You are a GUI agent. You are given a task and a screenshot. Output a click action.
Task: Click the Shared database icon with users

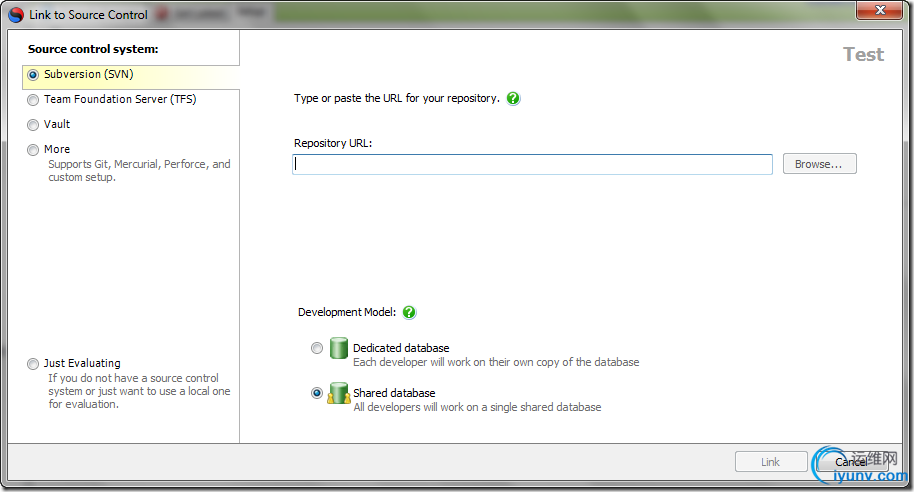click(339, 393)
